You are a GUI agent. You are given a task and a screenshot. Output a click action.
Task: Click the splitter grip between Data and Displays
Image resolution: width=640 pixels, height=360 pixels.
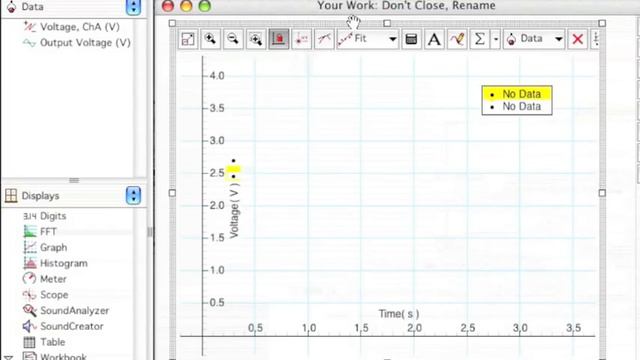pos(74,180)
